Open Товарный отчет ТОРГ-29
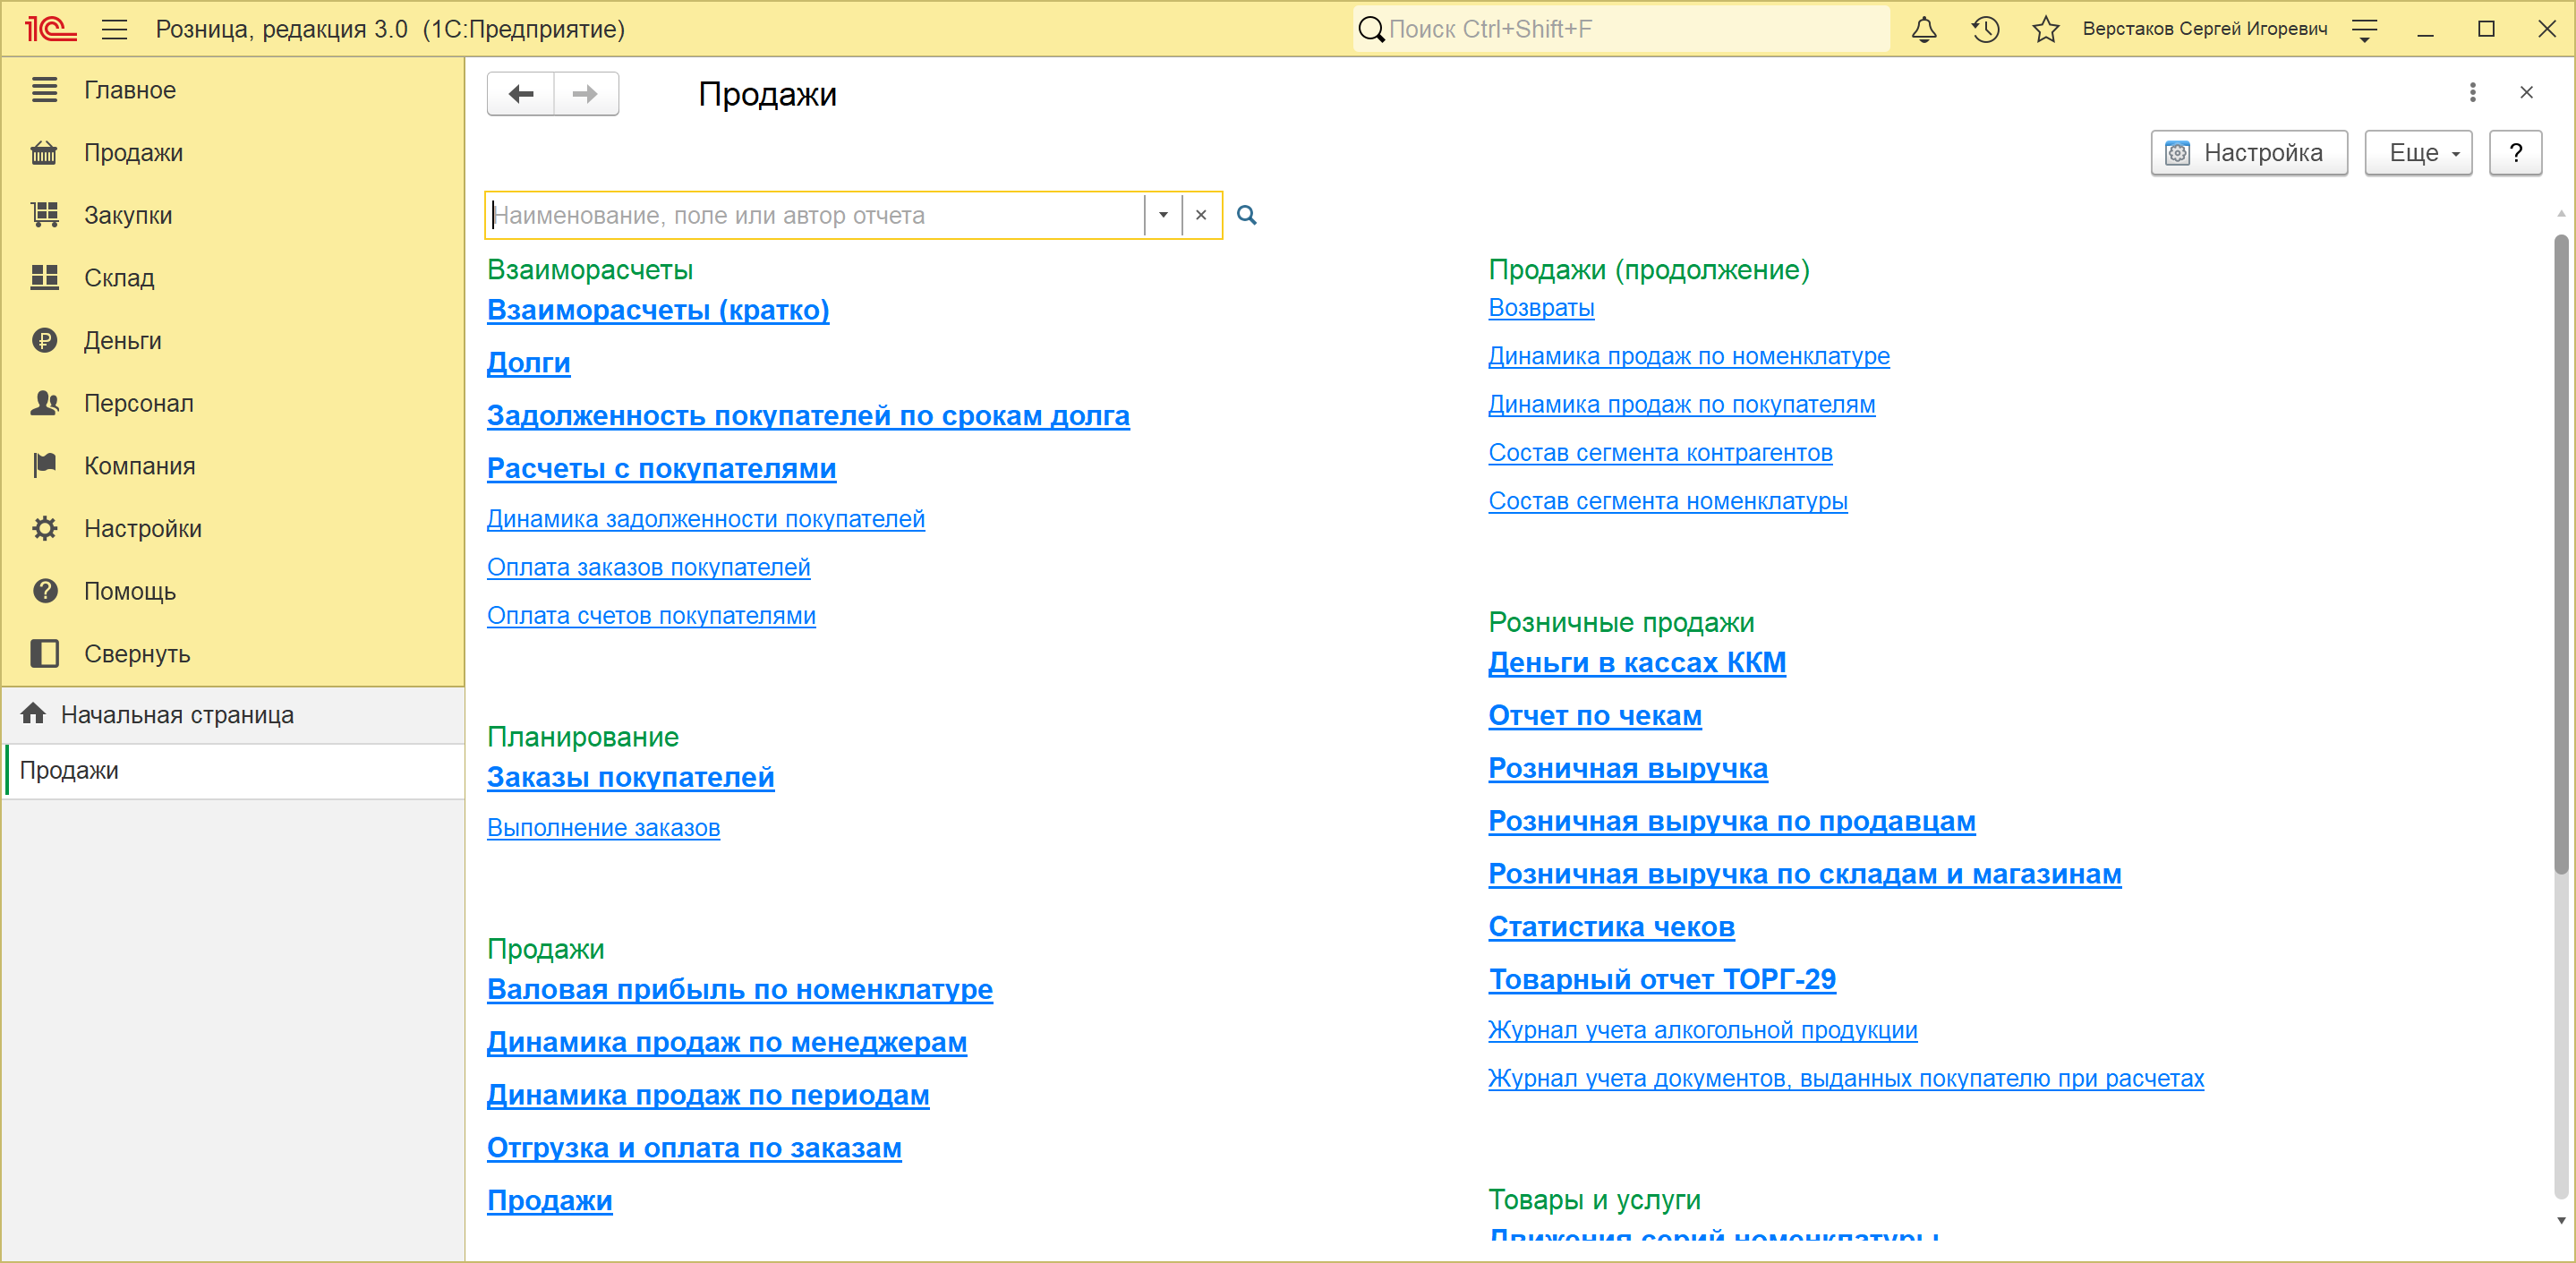Screen dimensions: 2576x1263 (x=1661, y=980)
